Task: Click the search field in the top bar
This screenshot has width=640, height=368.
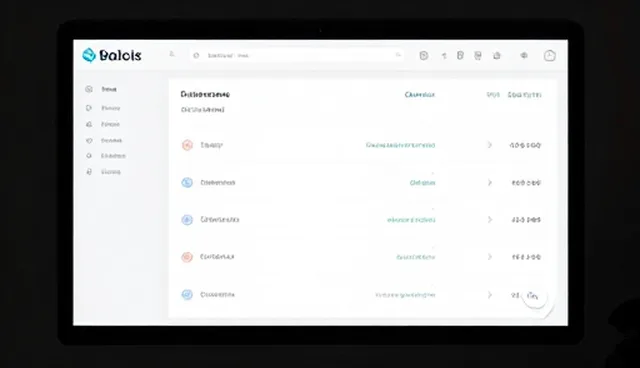Action: pyautogui.click(x=297, y=55)
